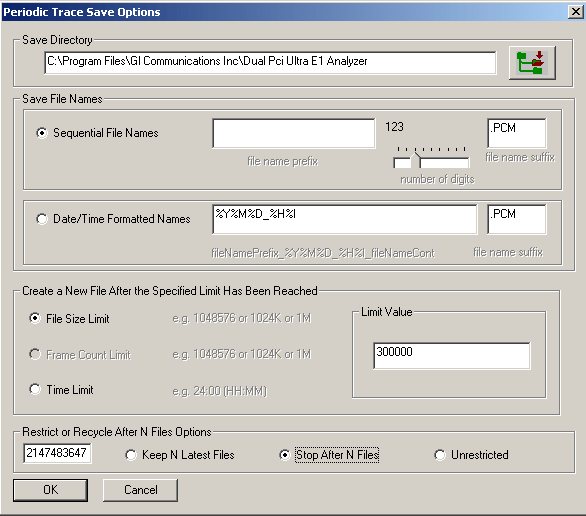586x516 pixels.
Task: Click the Save Directory path field
Action: pyautogui.click(x=270, y=63)
